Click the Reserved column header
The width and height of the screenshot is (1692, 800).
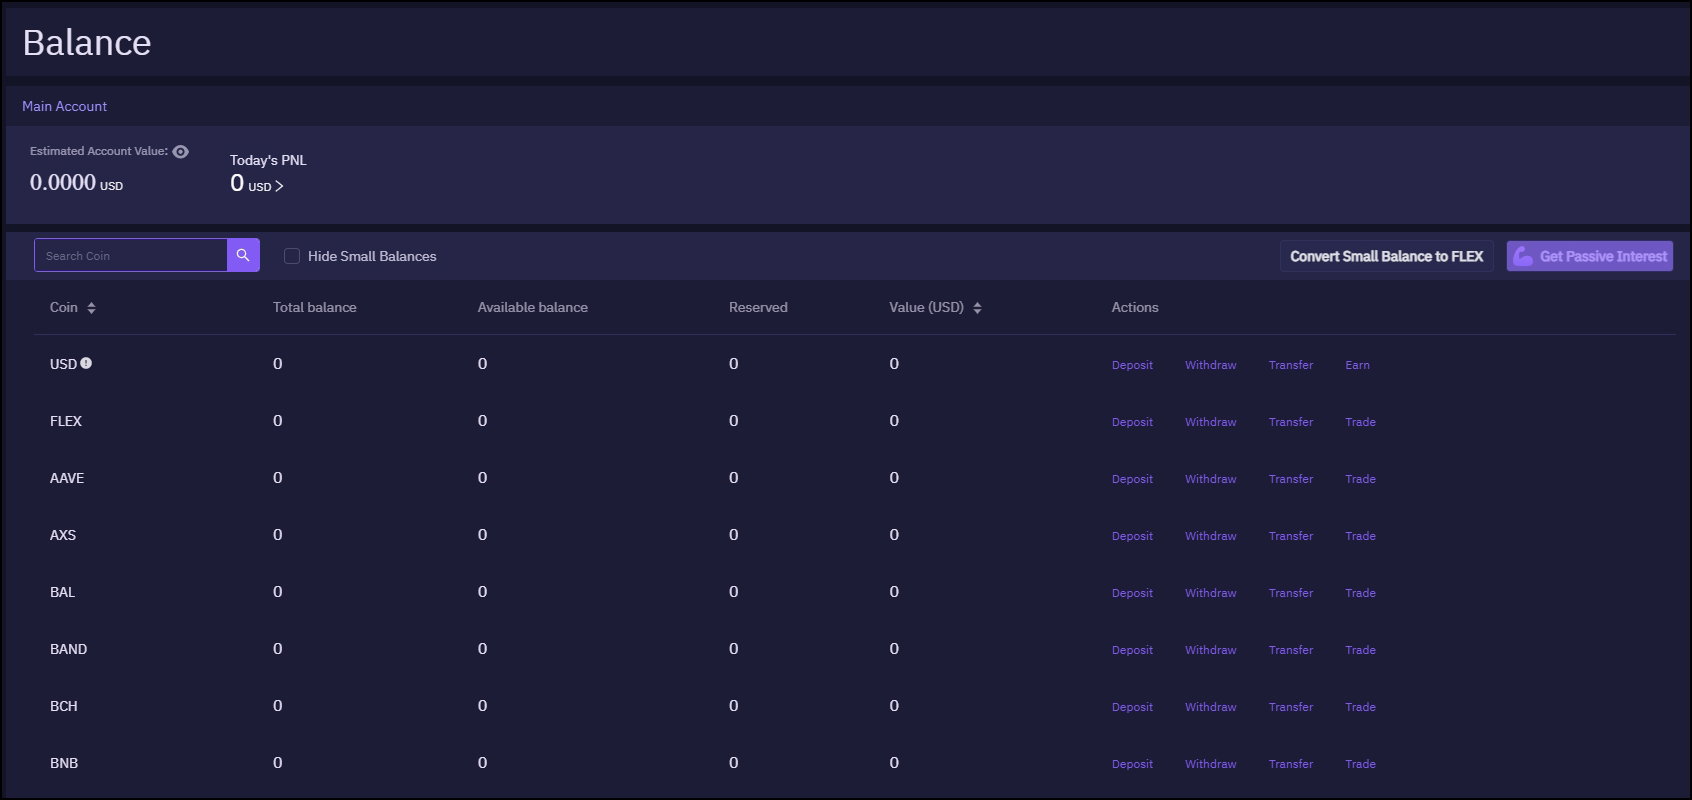758,307
